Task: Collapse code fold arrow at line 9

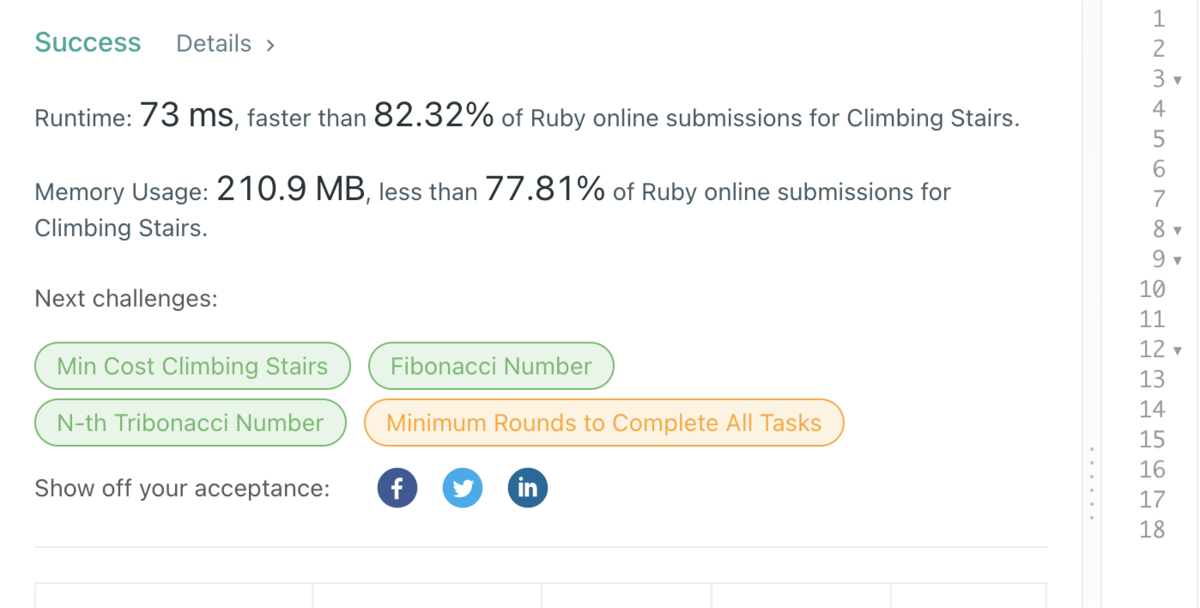Action: tap(1177, 260)
